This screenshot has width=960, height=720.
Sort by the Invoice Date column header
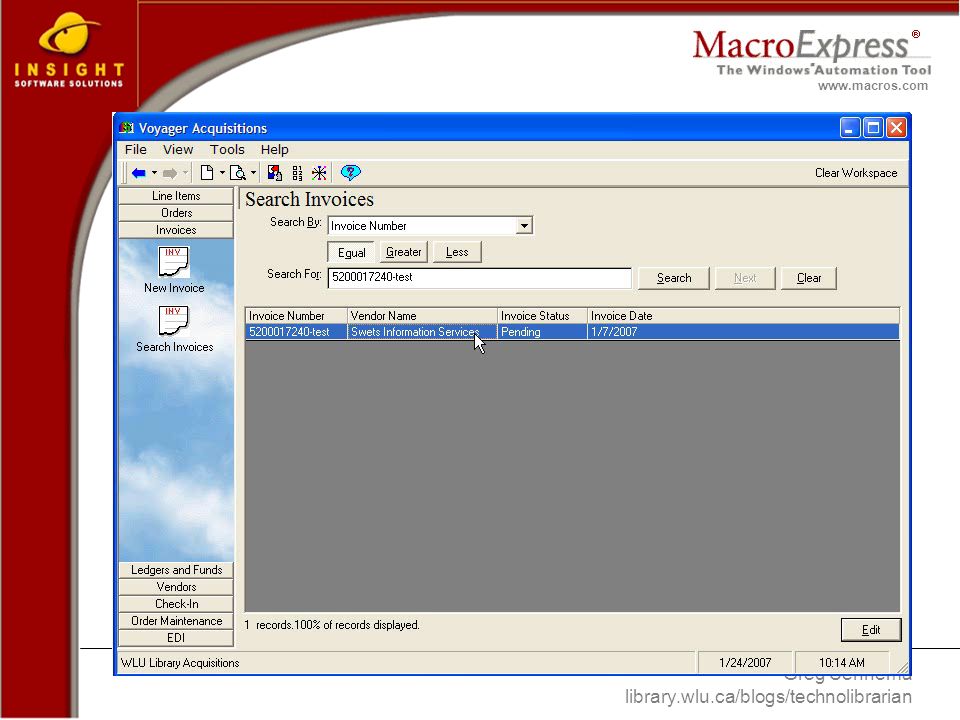(x=743, y=316)
